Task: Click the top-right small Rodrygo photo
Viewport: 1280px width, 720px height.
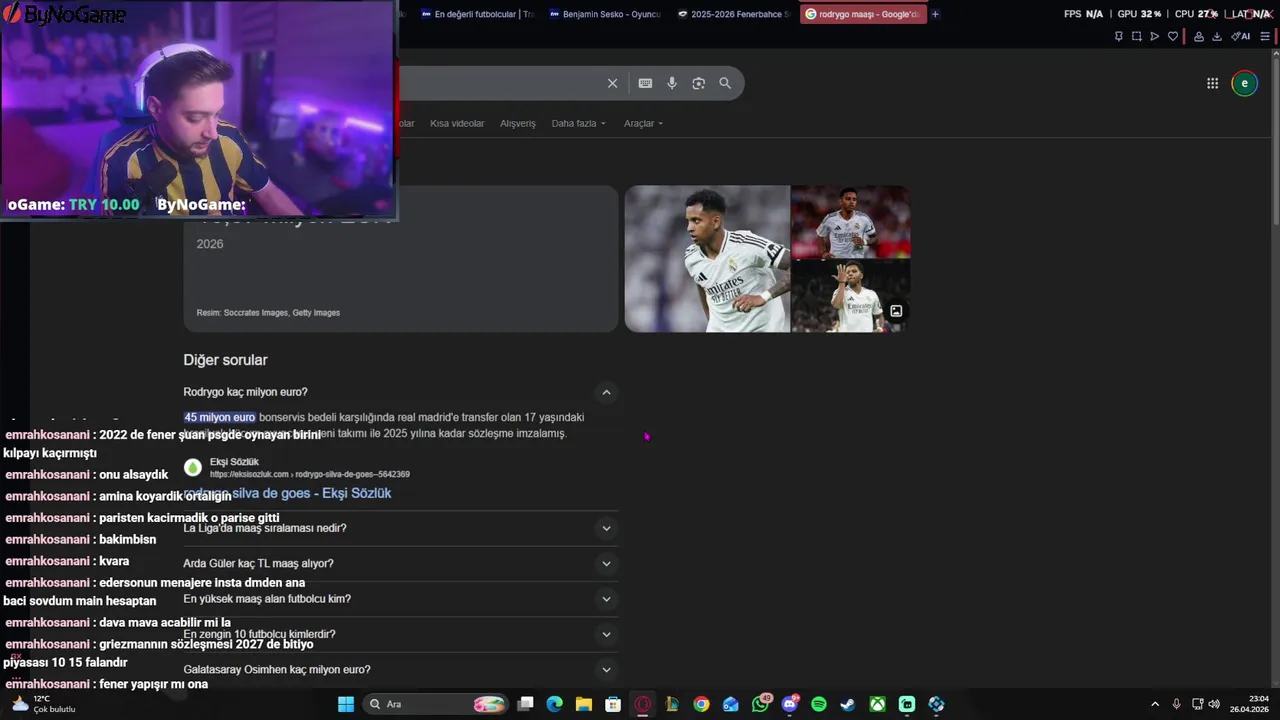Action: pyautogui.click(x=851, y=221)
